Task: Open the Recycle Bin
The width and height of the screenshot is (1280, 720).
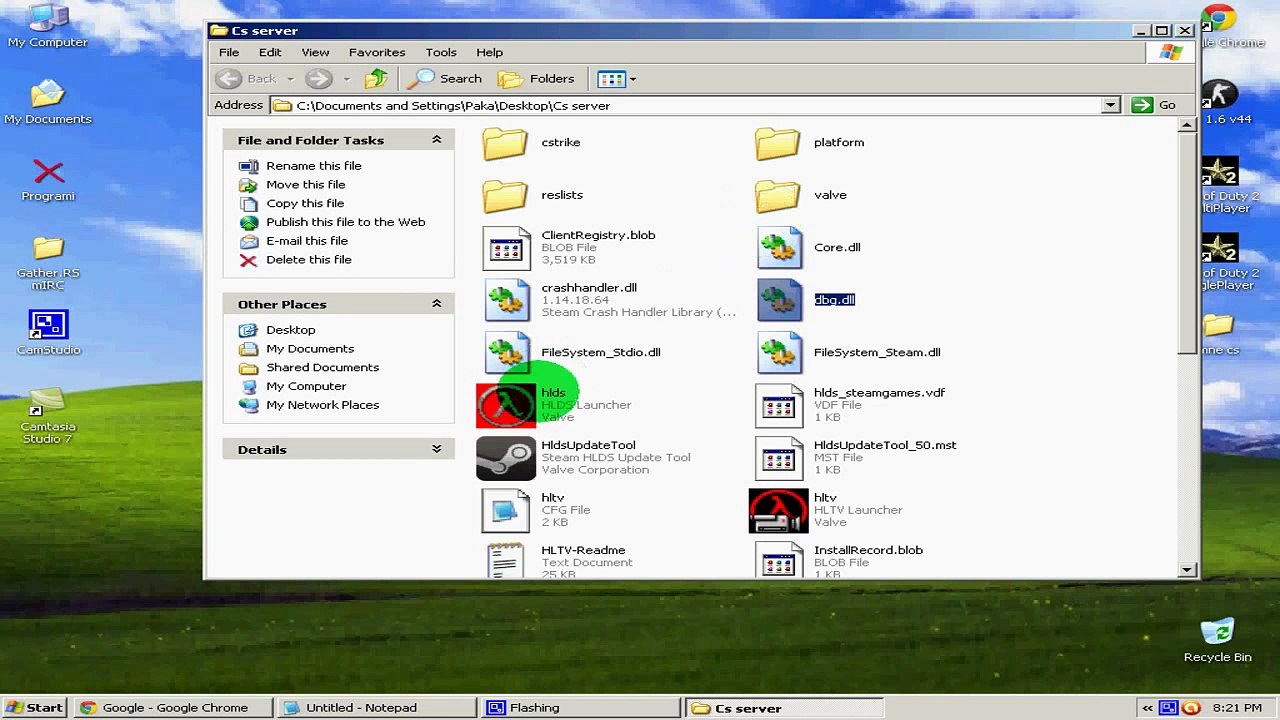Action: 1217,641
